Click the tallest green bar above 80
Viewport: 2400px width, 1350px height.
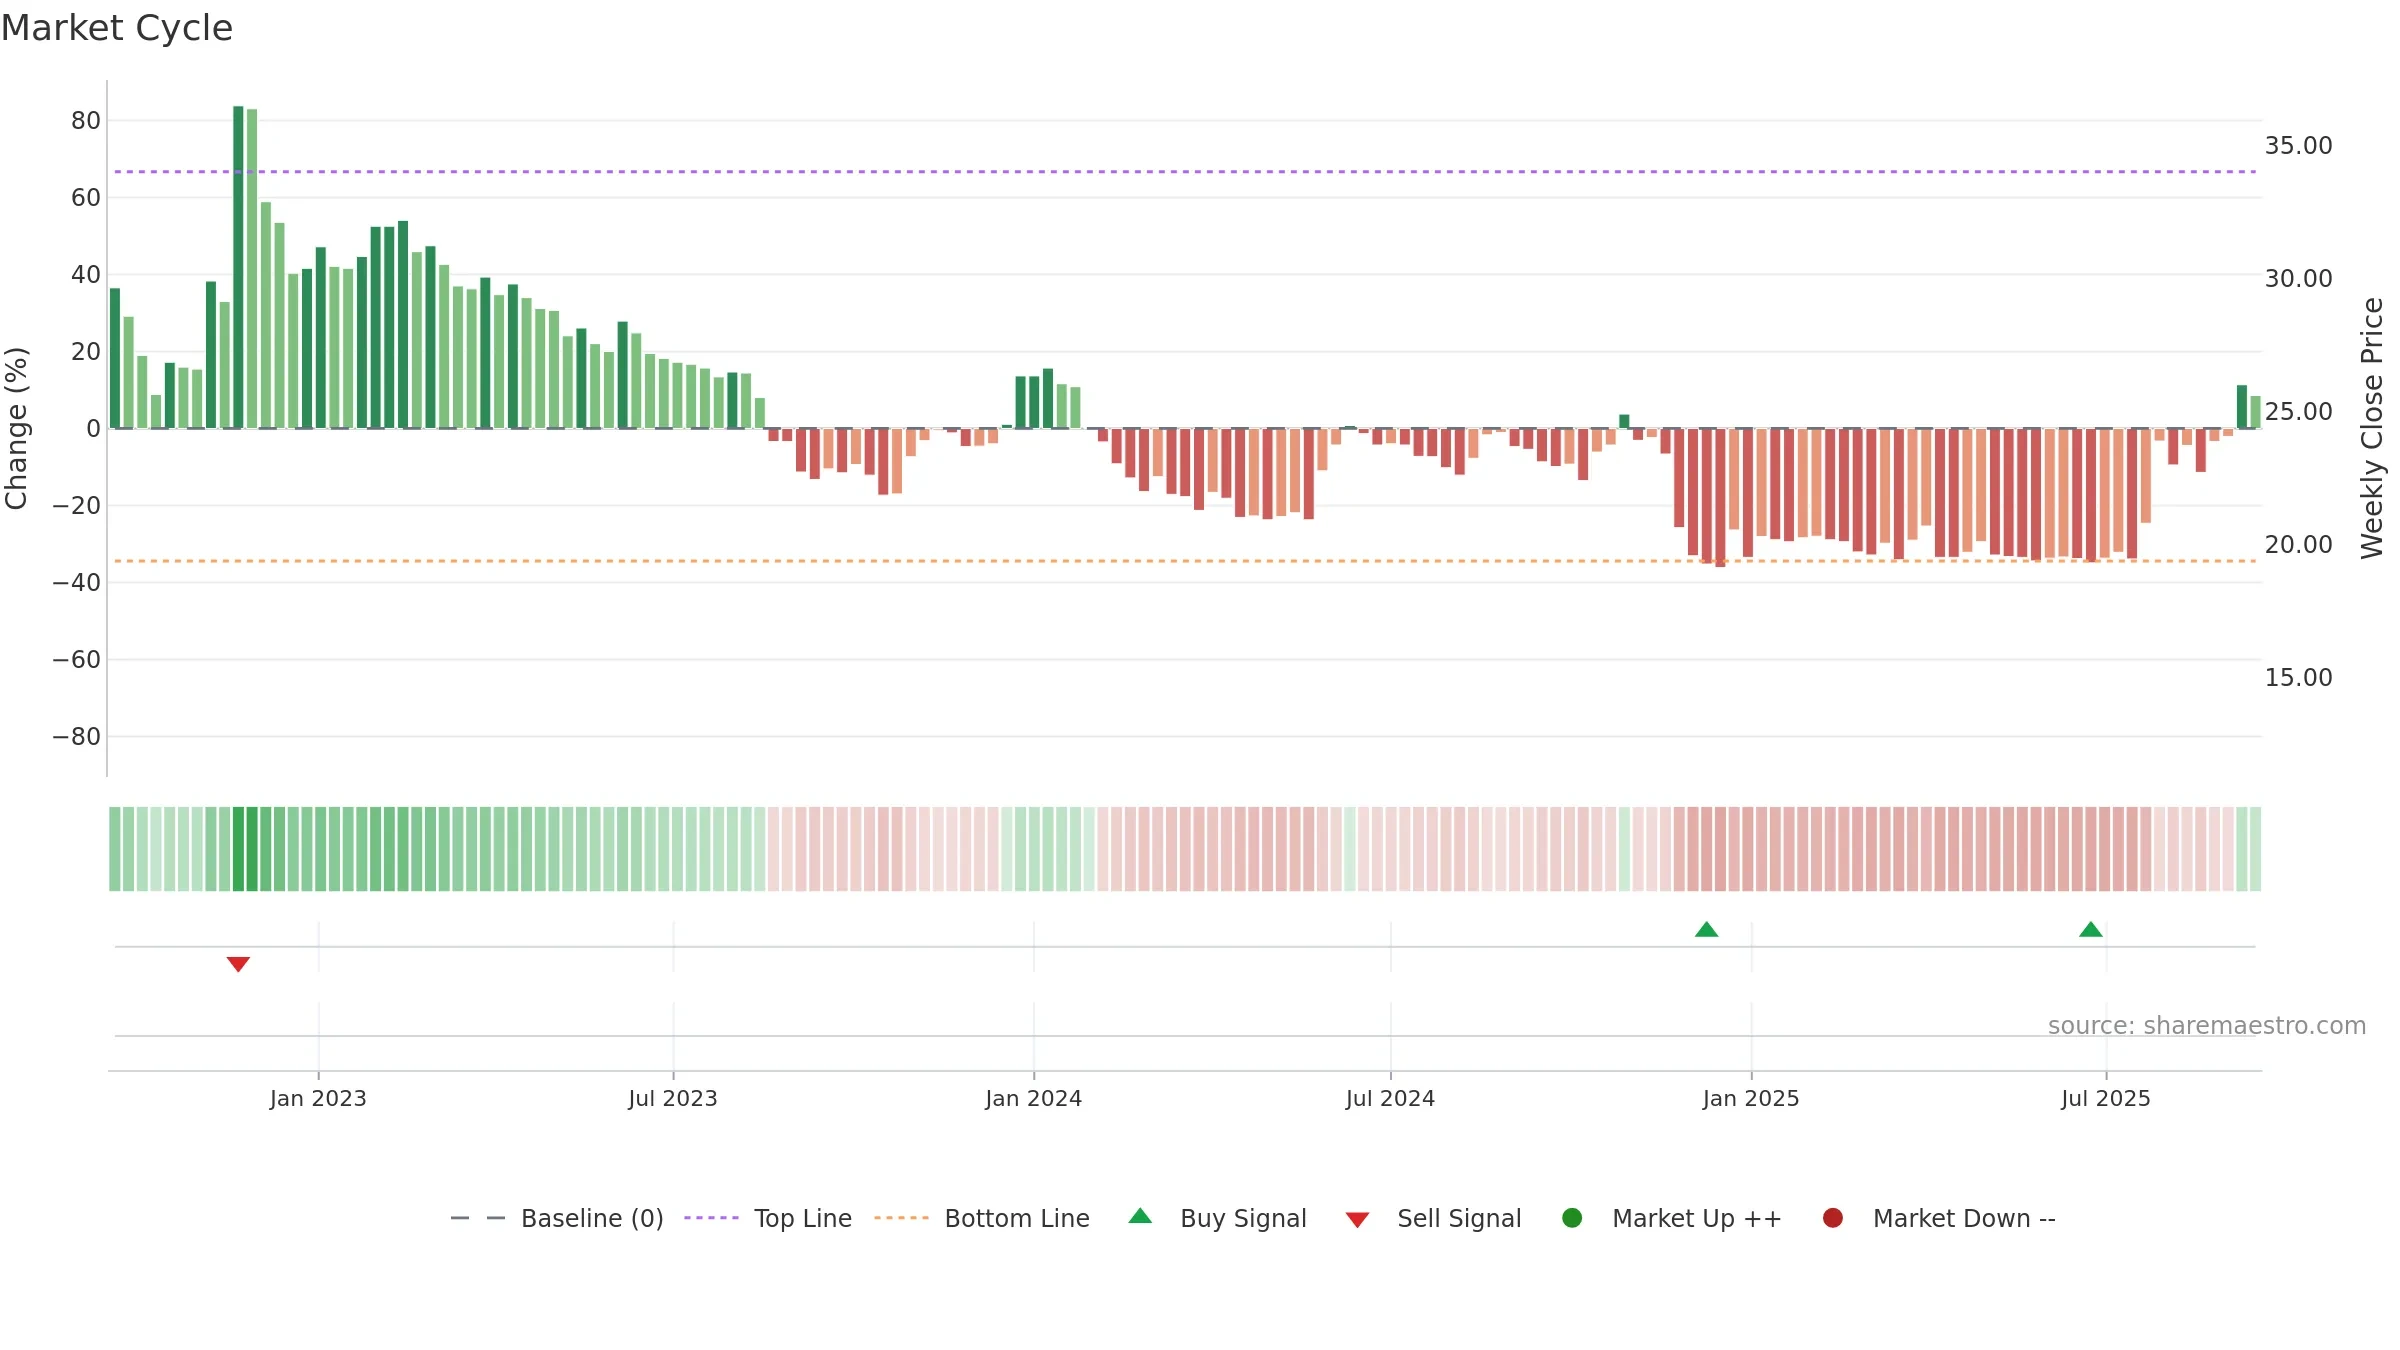pos(238,267)
